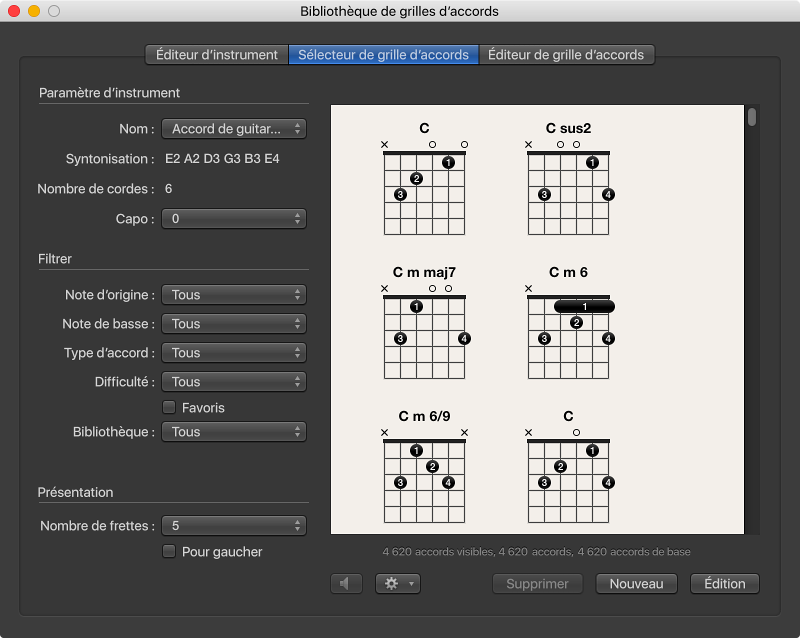Click the chord list vertical scrollbar
This screenshot has height=640, width=802.
click(x=752, y=117)
